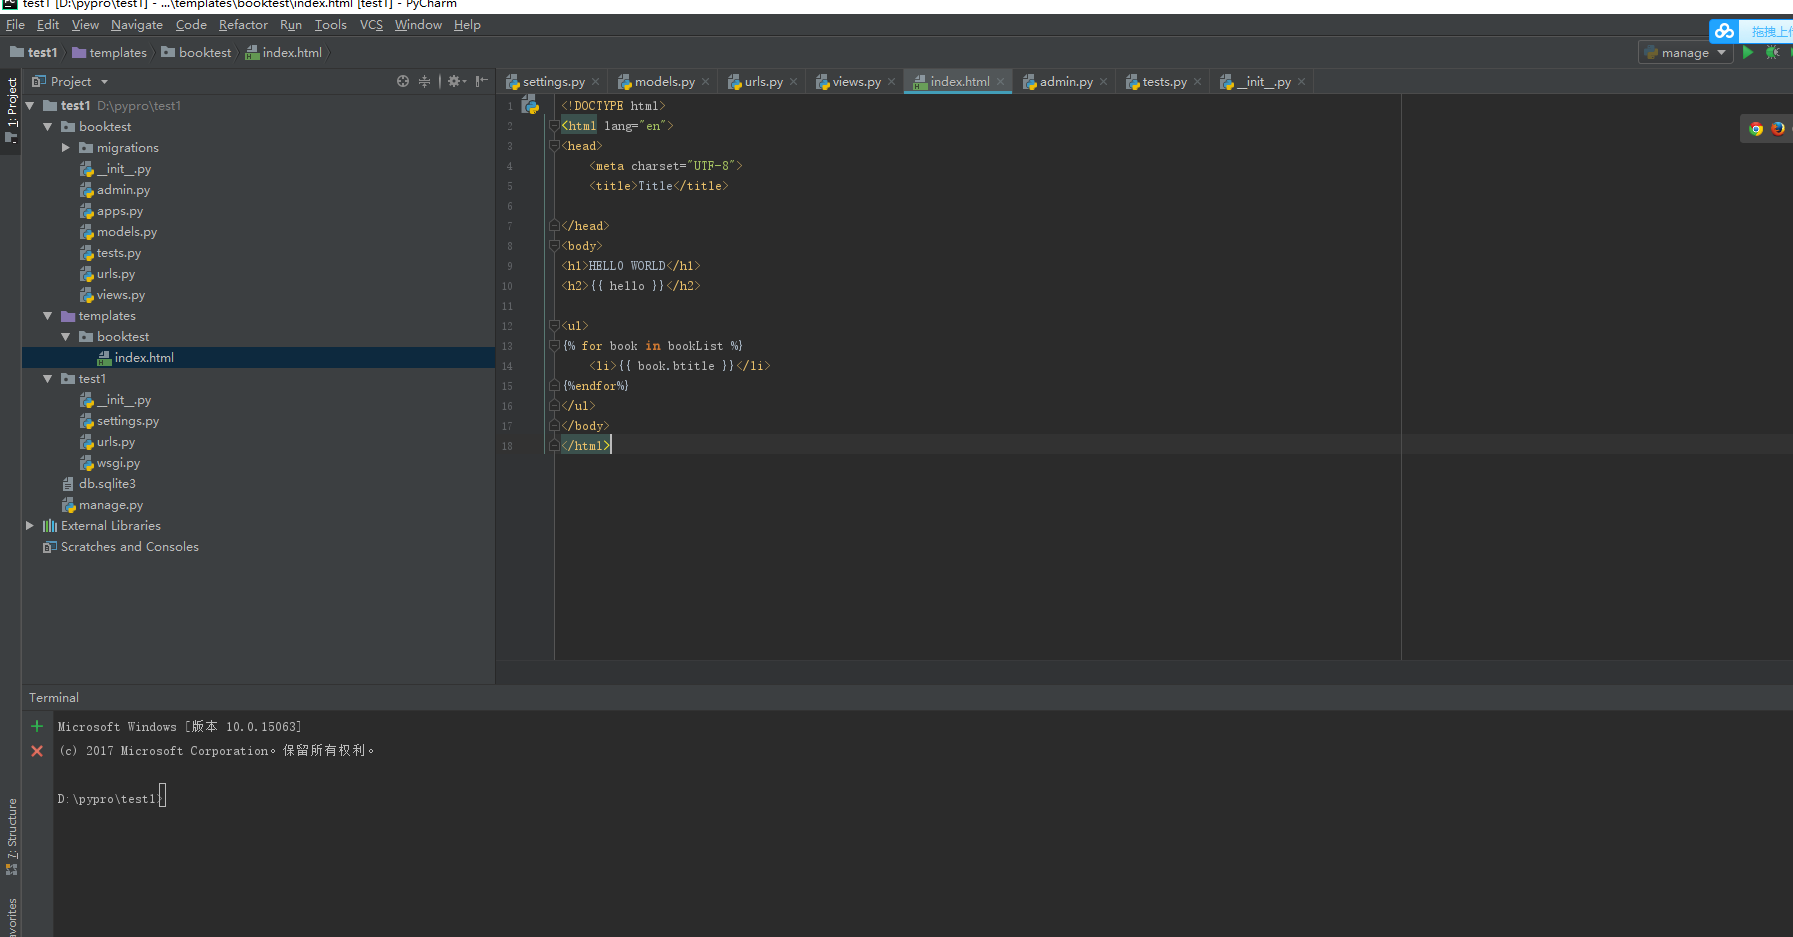Collapse the booktest app folder
This screenshot has width=1793, height=937.
(x=48, y=127)
